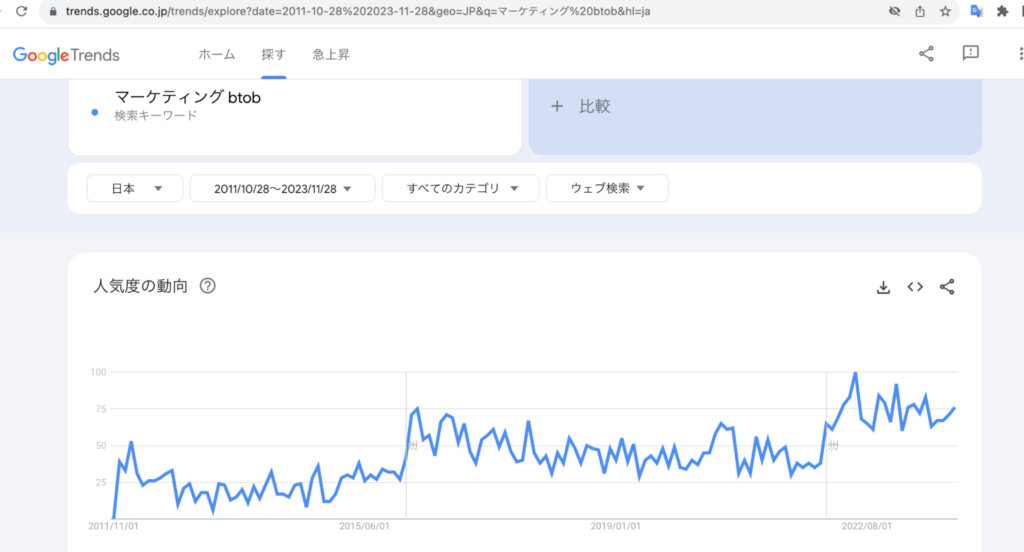
Task: Click the 2015/06/01 axis label
Action: pyautogui.click(x=364, y=526)
